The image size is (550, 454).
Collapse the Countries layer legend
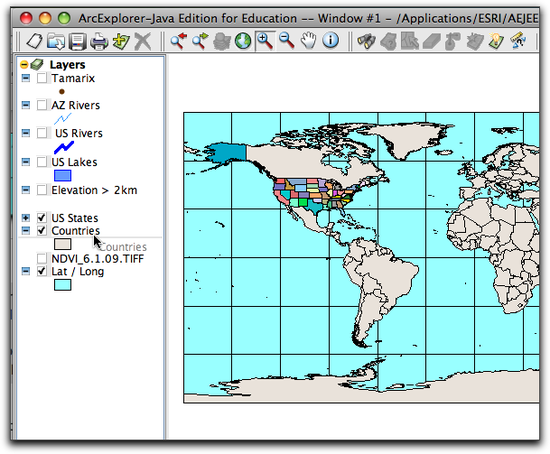26,231
